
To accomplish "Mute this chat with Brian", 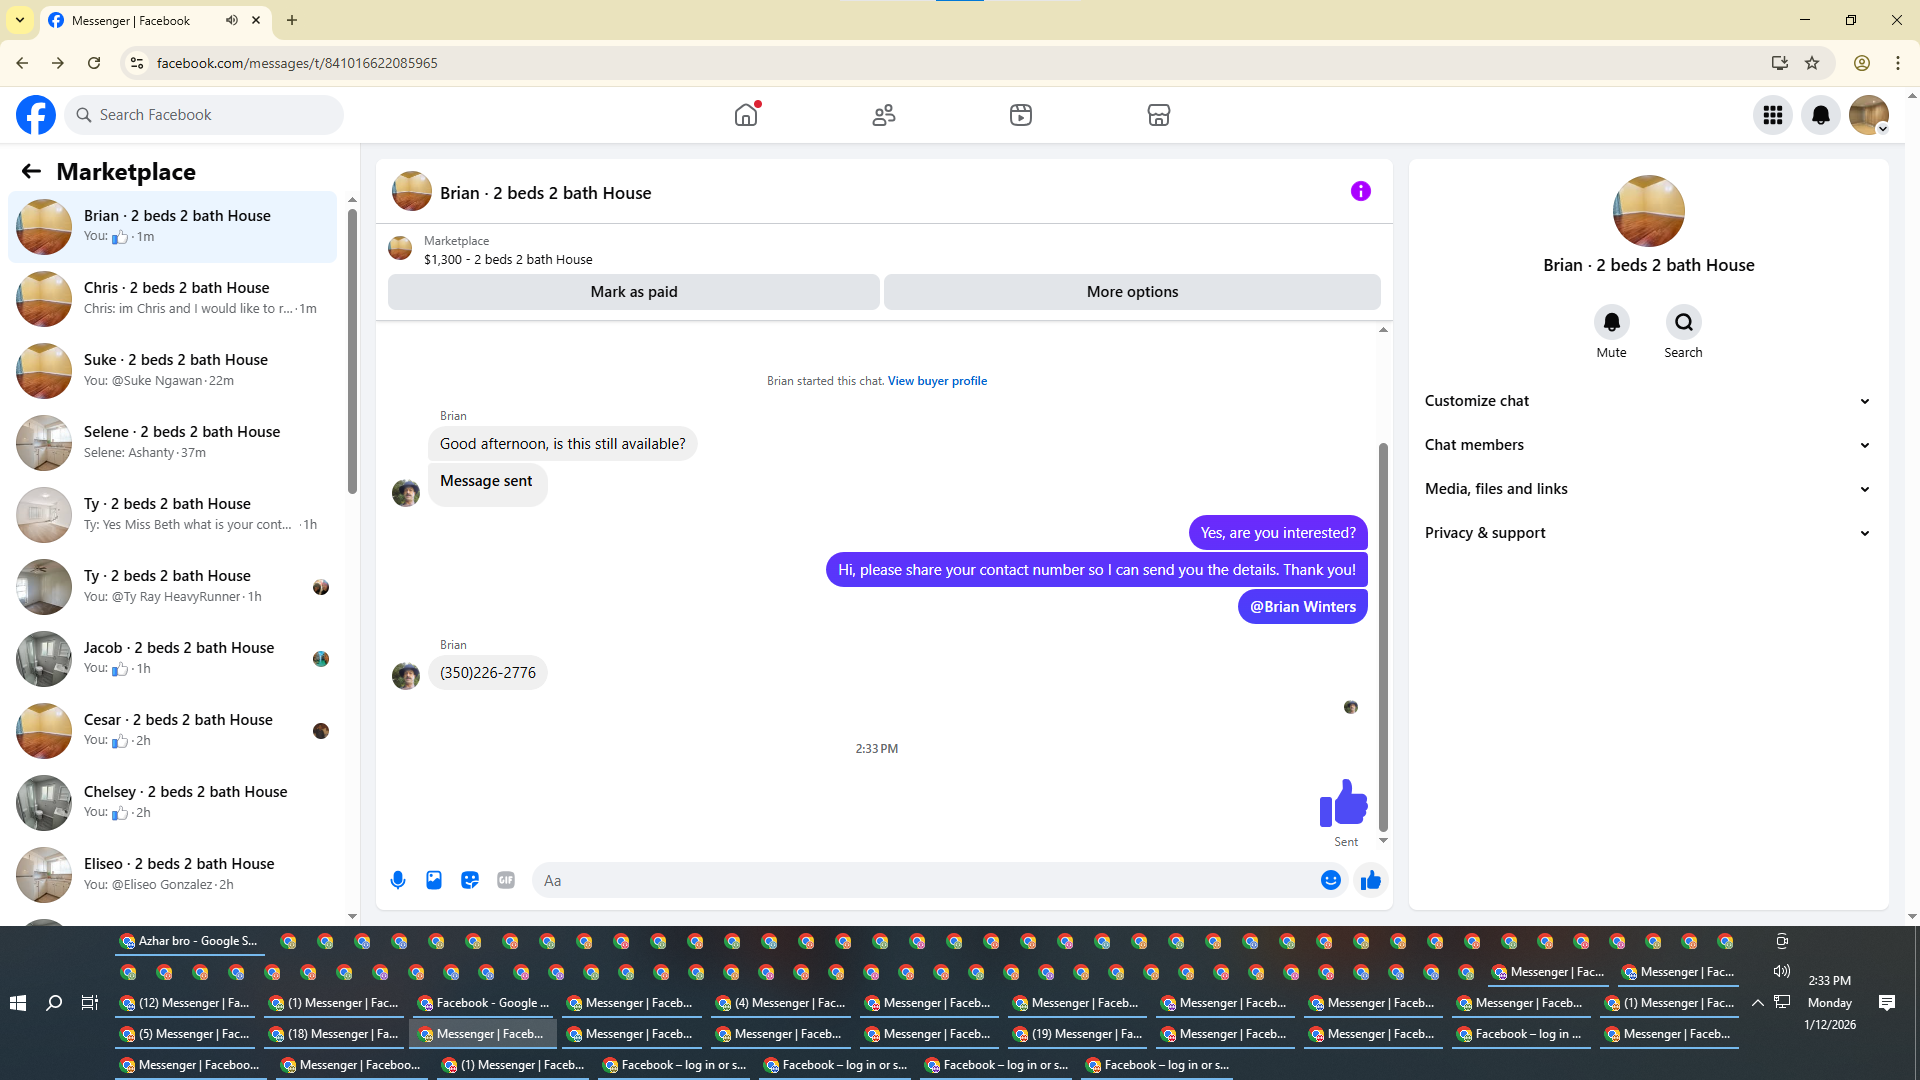I will (1611, 323).
